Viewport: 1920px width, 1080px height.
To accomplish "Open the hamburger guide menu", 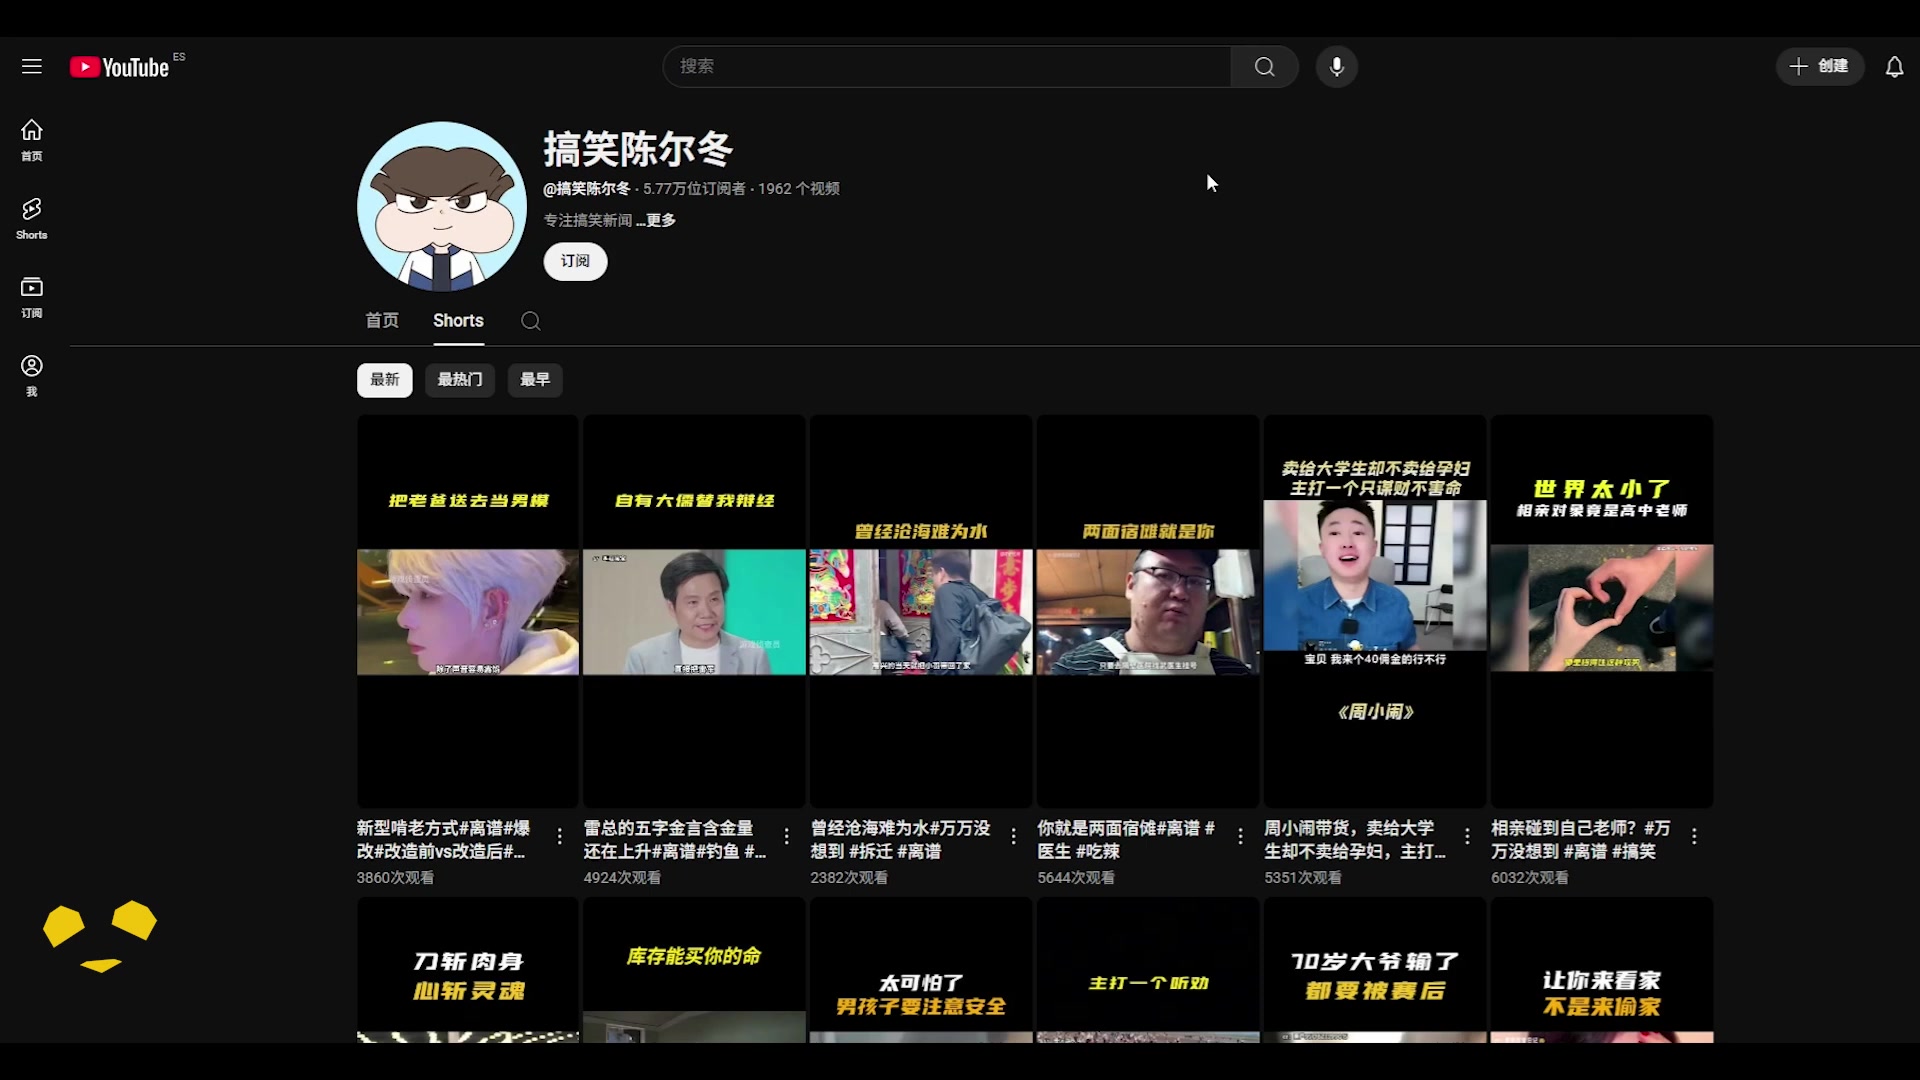I will pos(32,66).
